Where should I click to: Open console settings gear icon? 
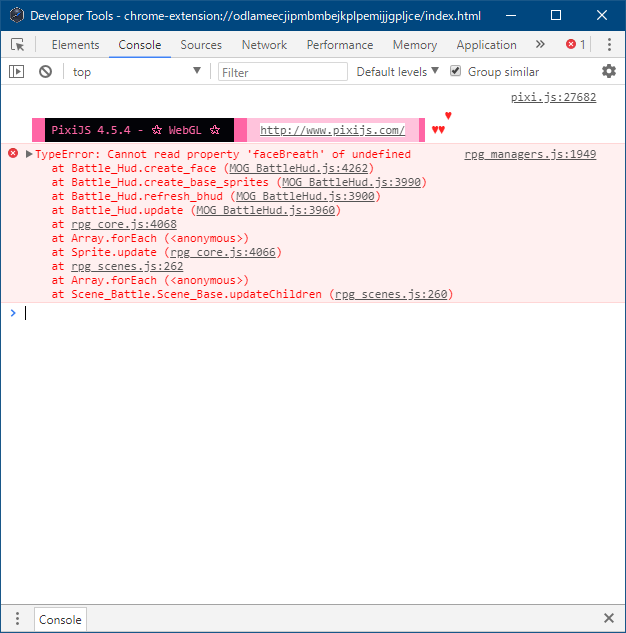click(x=609, y=71)
